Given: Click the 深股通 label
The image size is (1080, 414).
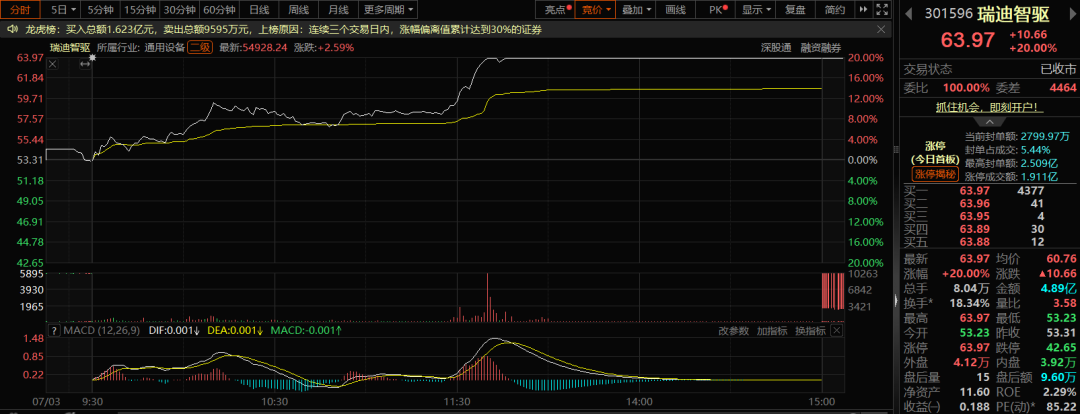Looking at the screenshot, I should (776, 48).
